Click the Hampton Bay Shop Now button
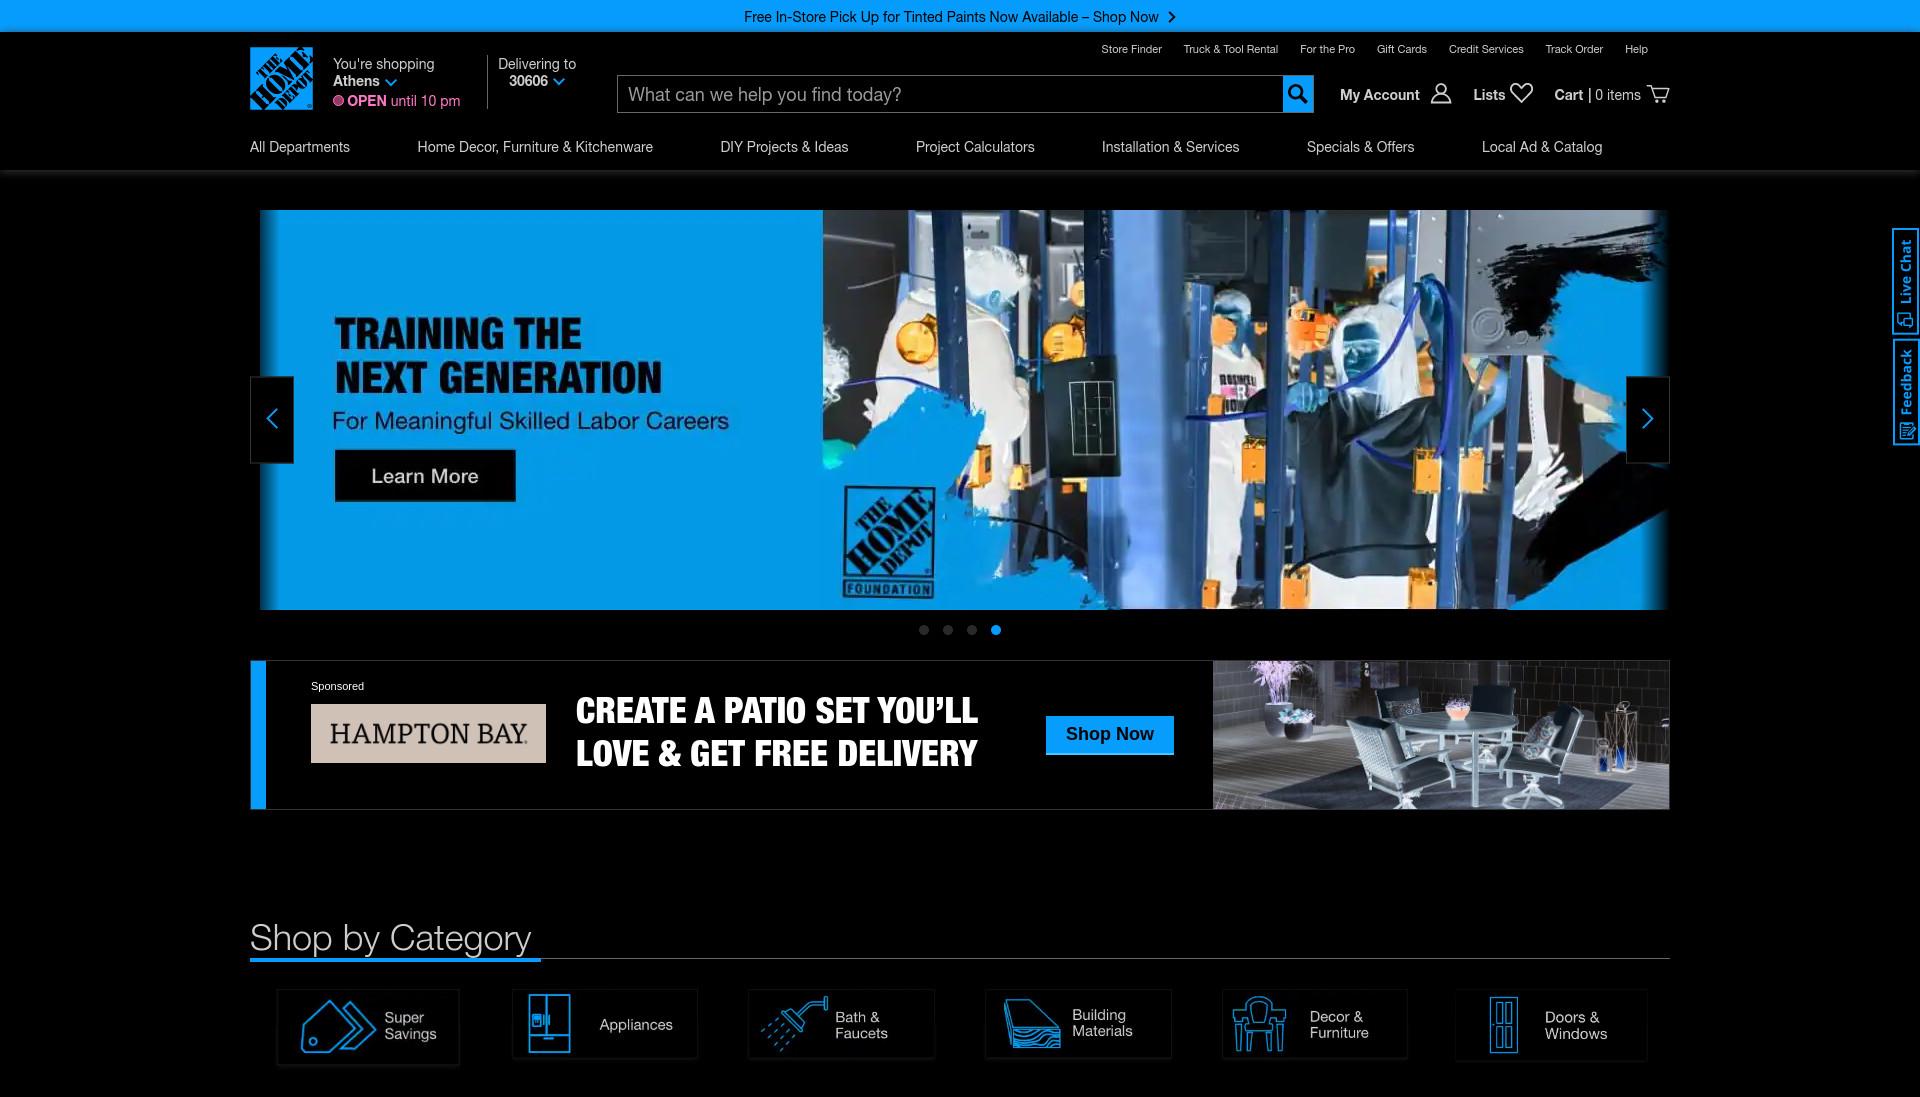1920x1097 pixels. 1110,735
